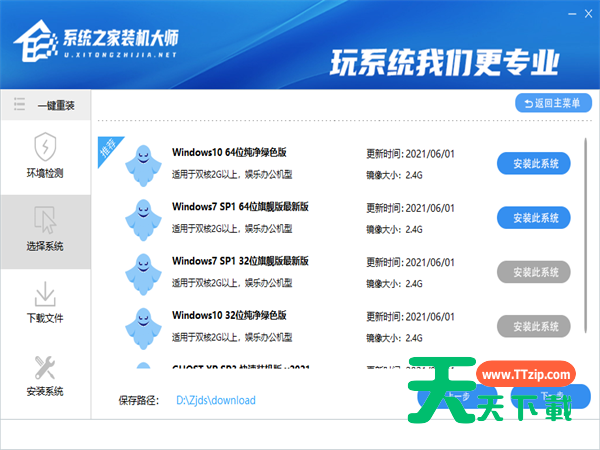This screenshot has width=600, height=450.
Task: Select Windows10 64位纯净绿色版 title text
Action: (229, 152)
